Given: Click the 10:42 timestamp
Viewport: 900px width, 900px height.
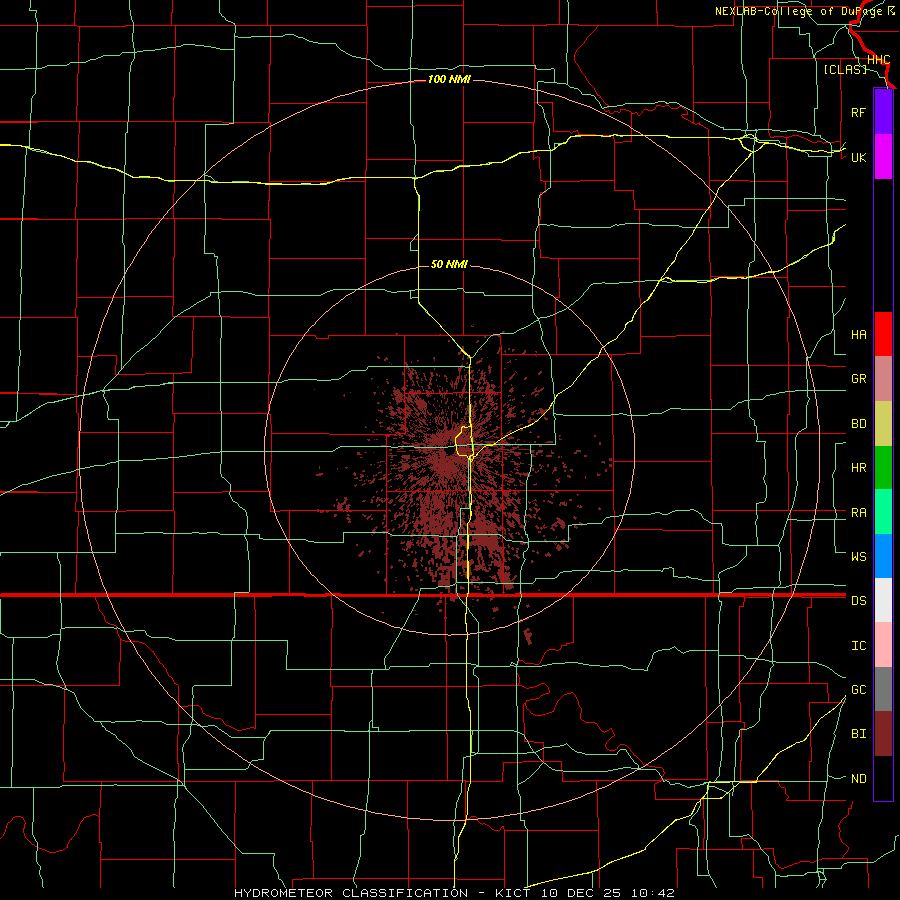Looking at the screenshot, I should [652, 893].
